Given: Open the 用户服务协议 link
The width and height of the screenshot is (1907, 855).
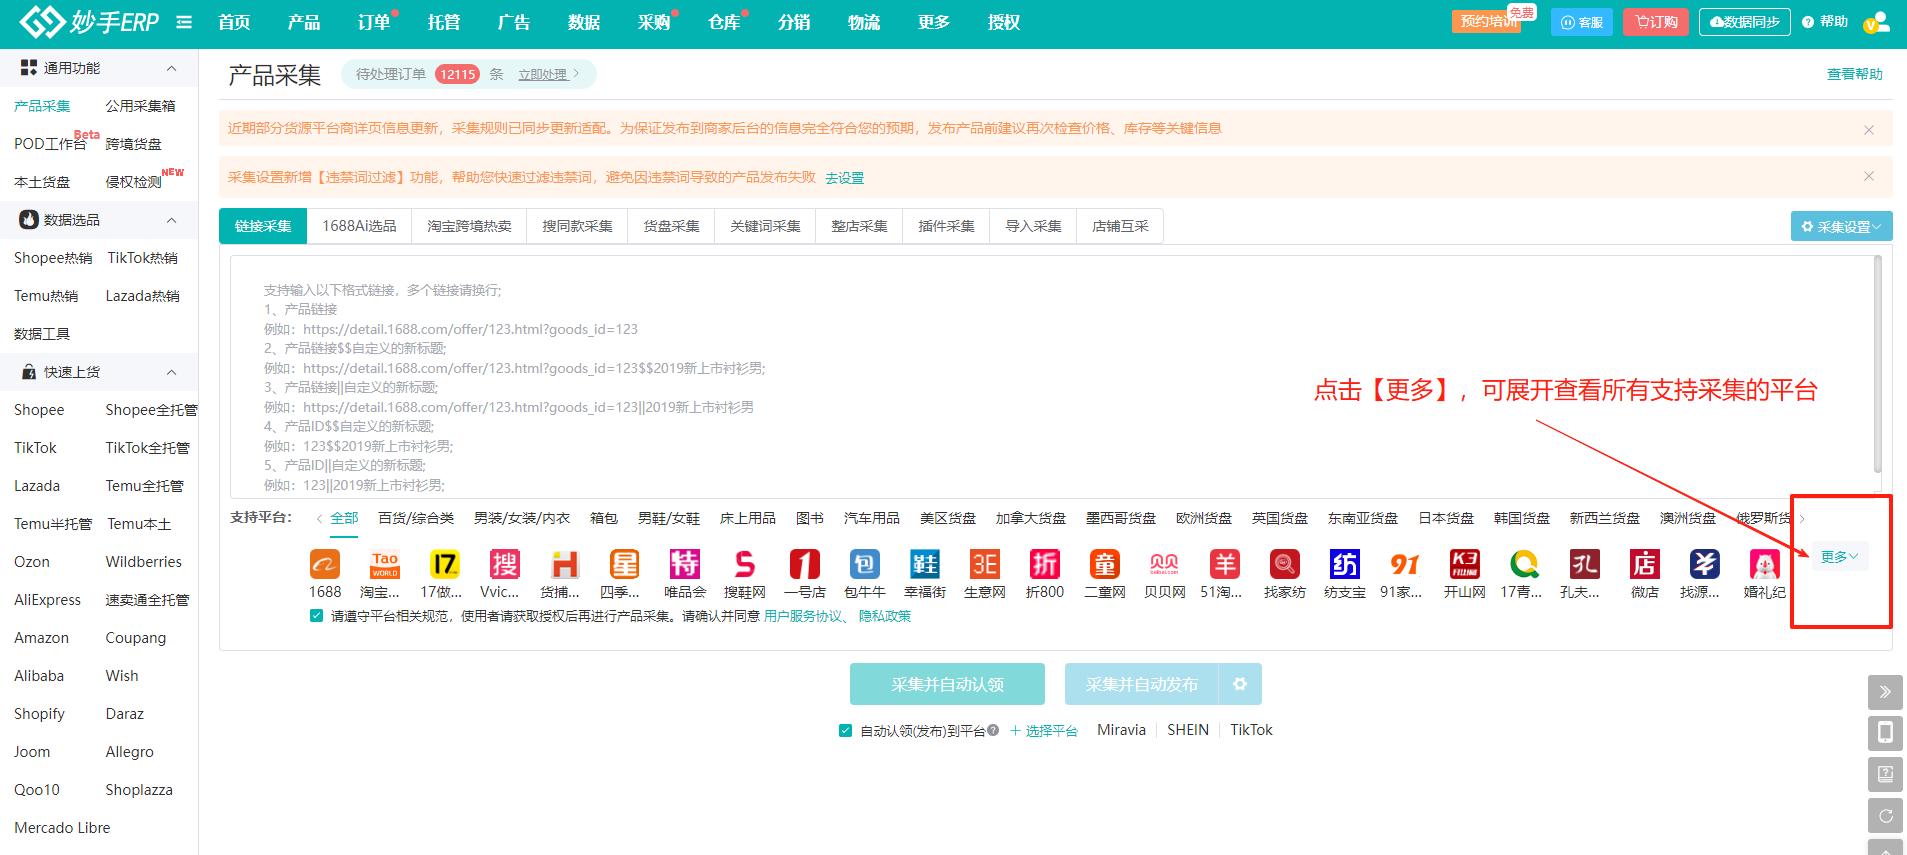Looking at the screenshot, I should pyautogui.click(x=803, y=616).
